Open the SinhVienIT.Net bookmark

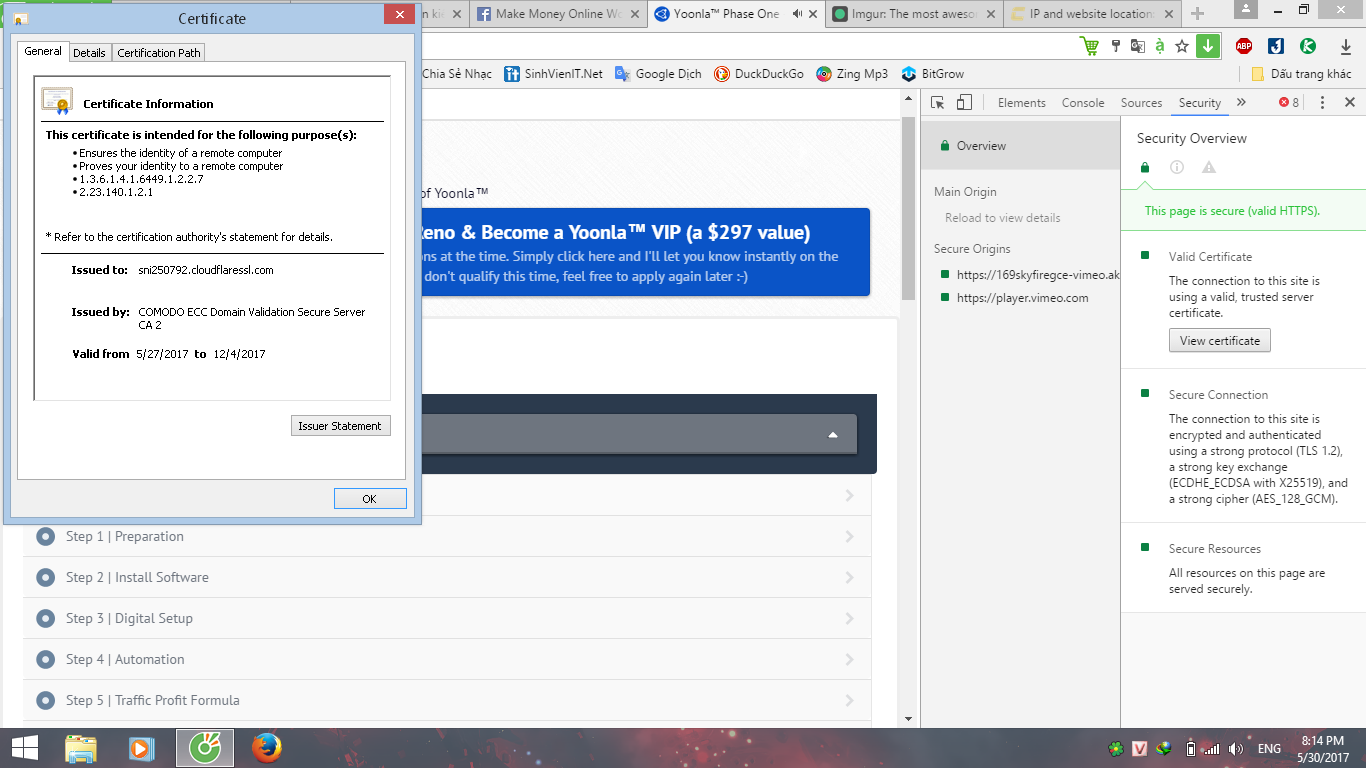[x=554, y=74]
